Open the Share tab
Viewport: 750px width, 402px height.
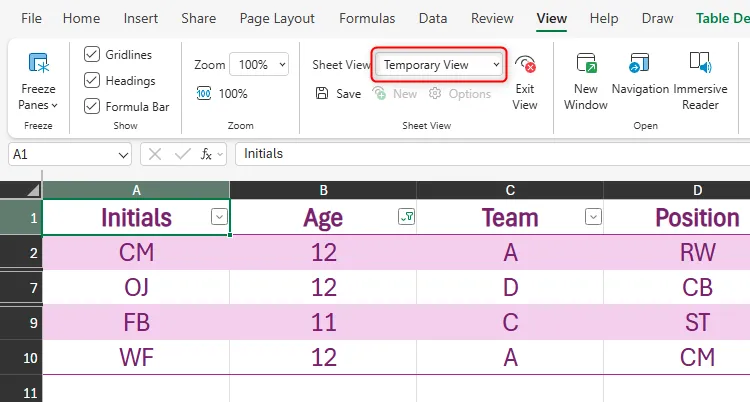(199, 18)
